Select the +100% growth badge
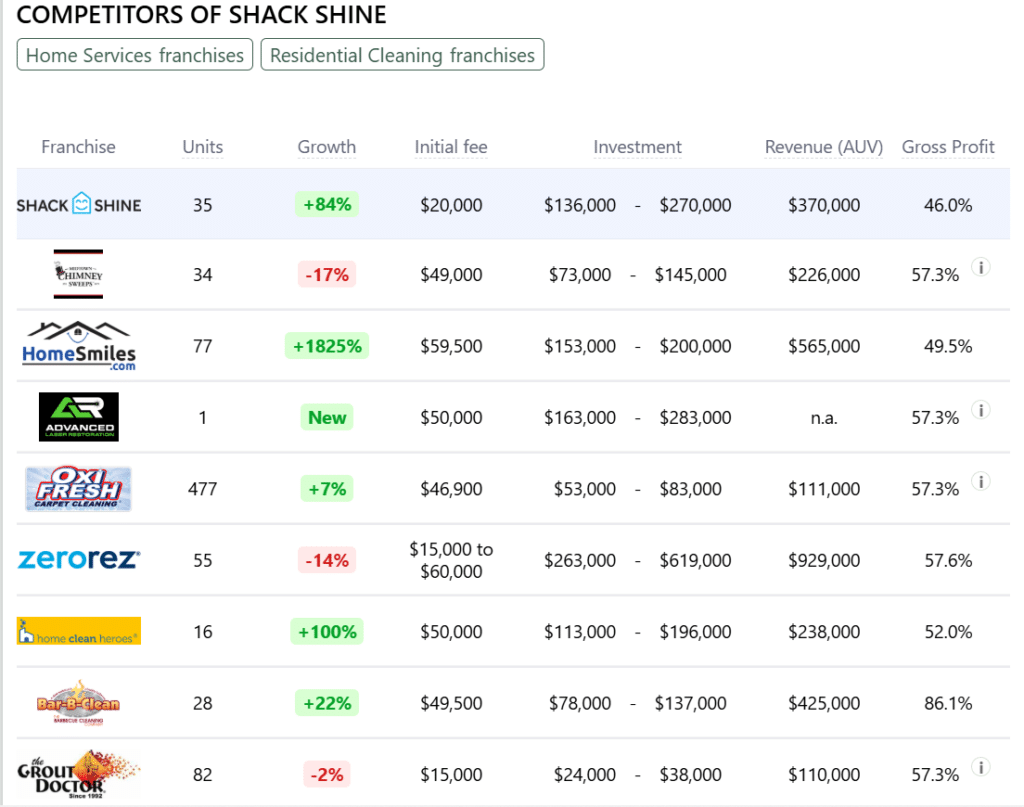The width and height of the screenshot is (1024, 807). coord(327,631)
